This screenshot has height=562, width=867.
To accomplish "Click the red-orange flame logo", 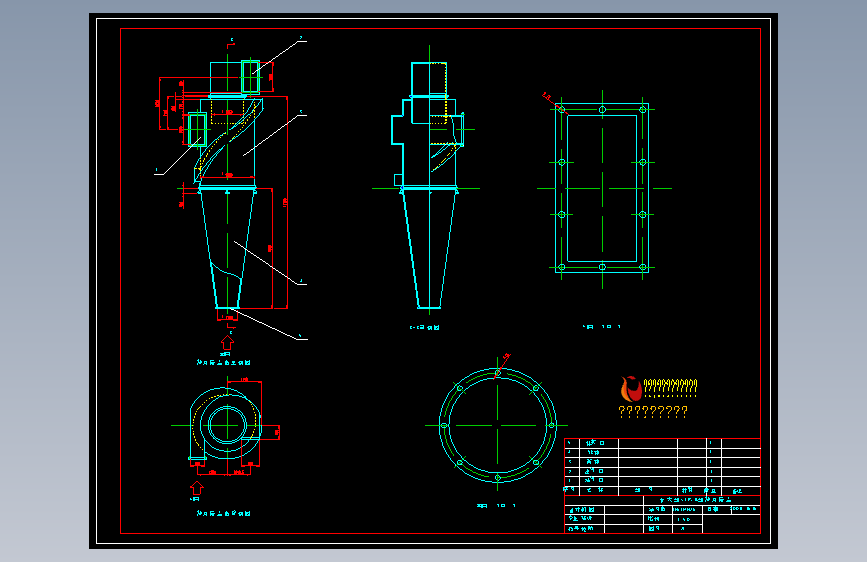I will [631, 388].
